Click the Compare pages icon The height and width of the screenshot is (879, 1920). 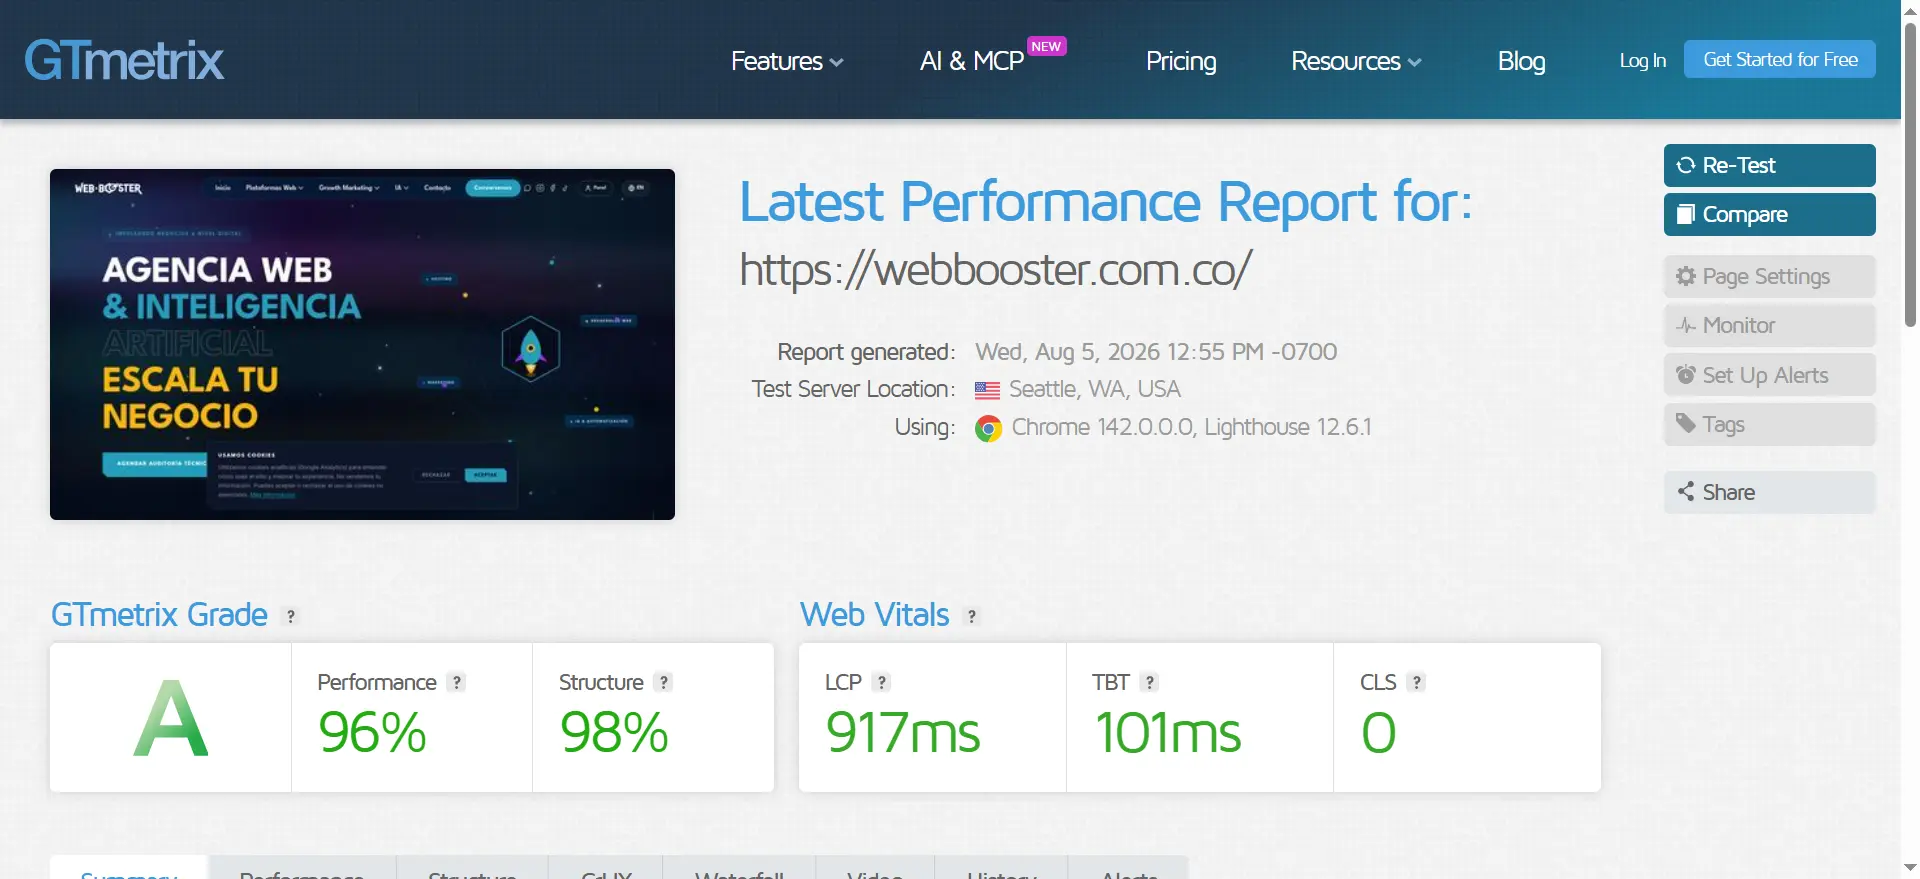tap(1686, 214)
